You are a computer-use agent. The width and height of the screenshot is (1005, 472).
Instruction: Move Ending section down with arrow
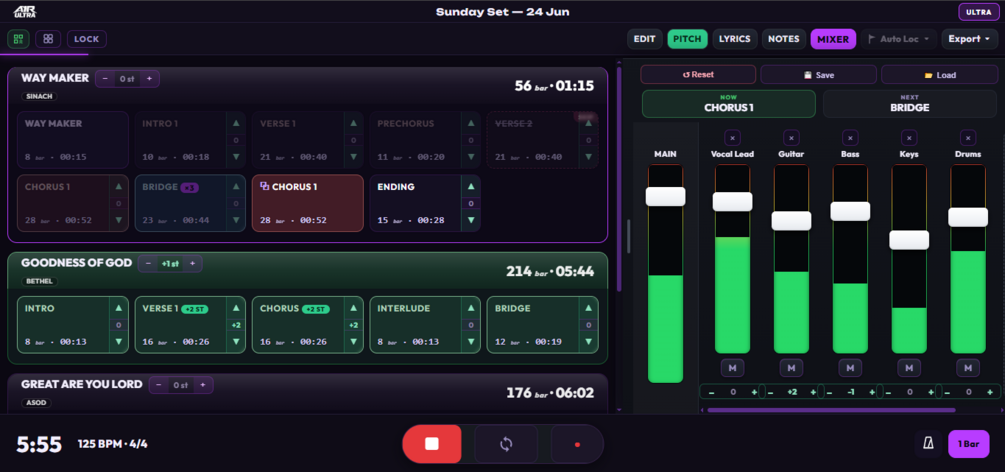(471, 220)
